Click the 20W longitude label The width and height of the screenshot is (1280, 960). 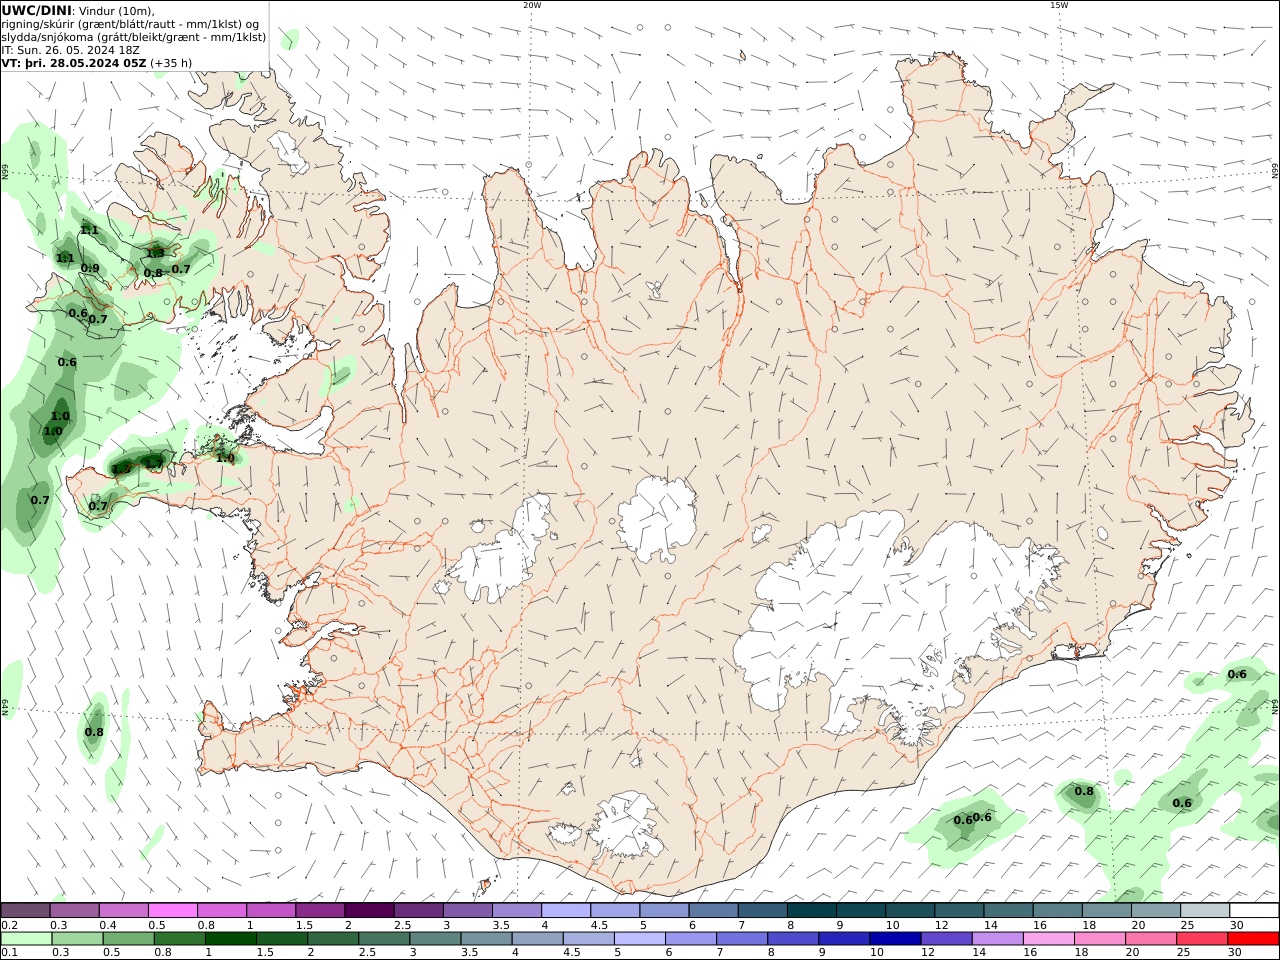(x=532, y=5)
